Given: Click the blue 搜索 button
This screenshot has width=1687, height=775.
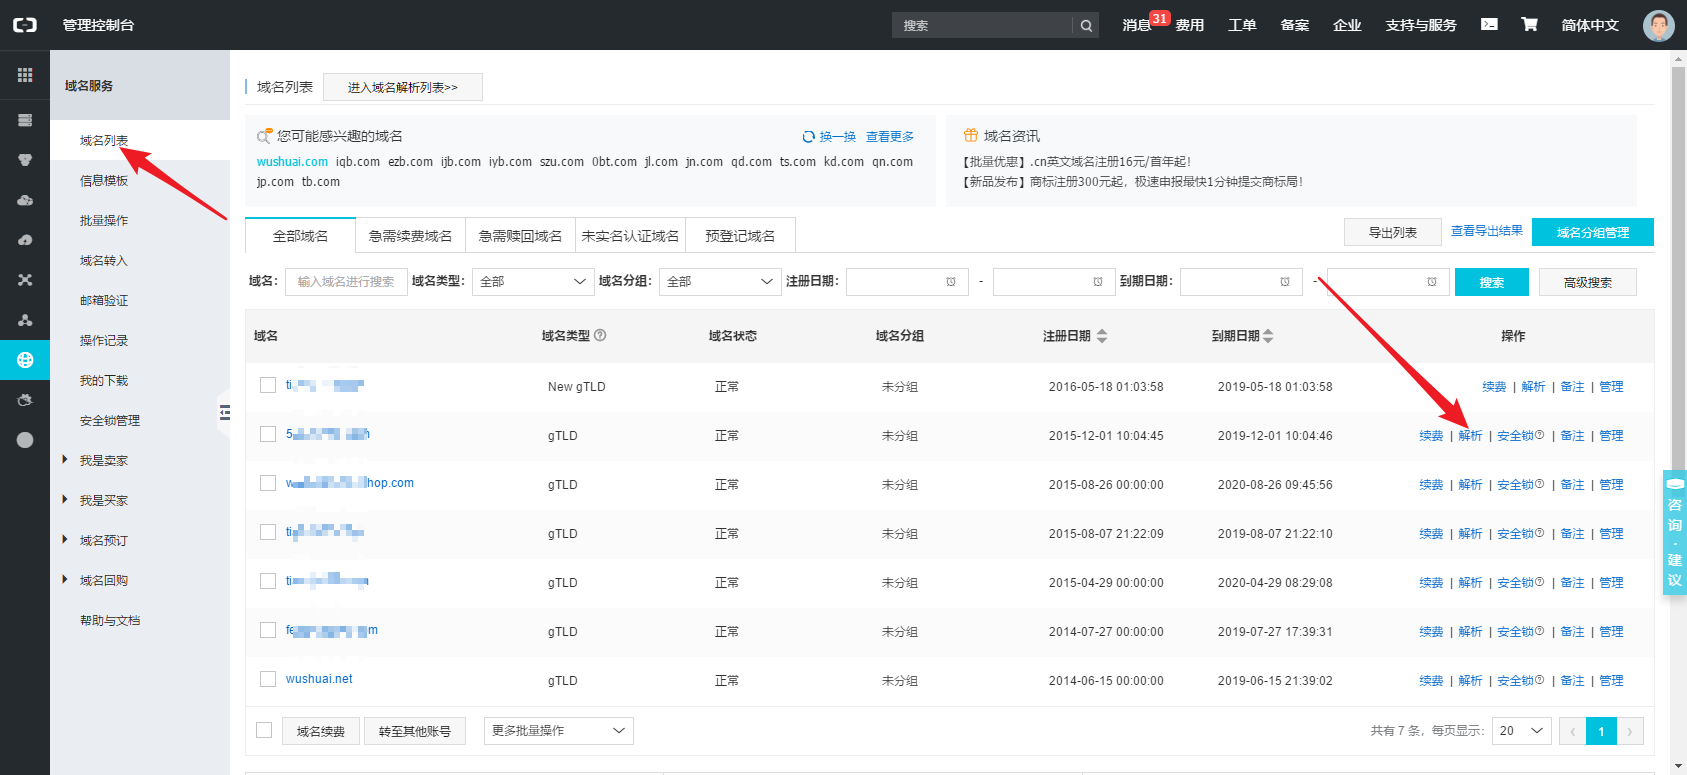Looking at the screenshot, I should (x=1491, y=283).
